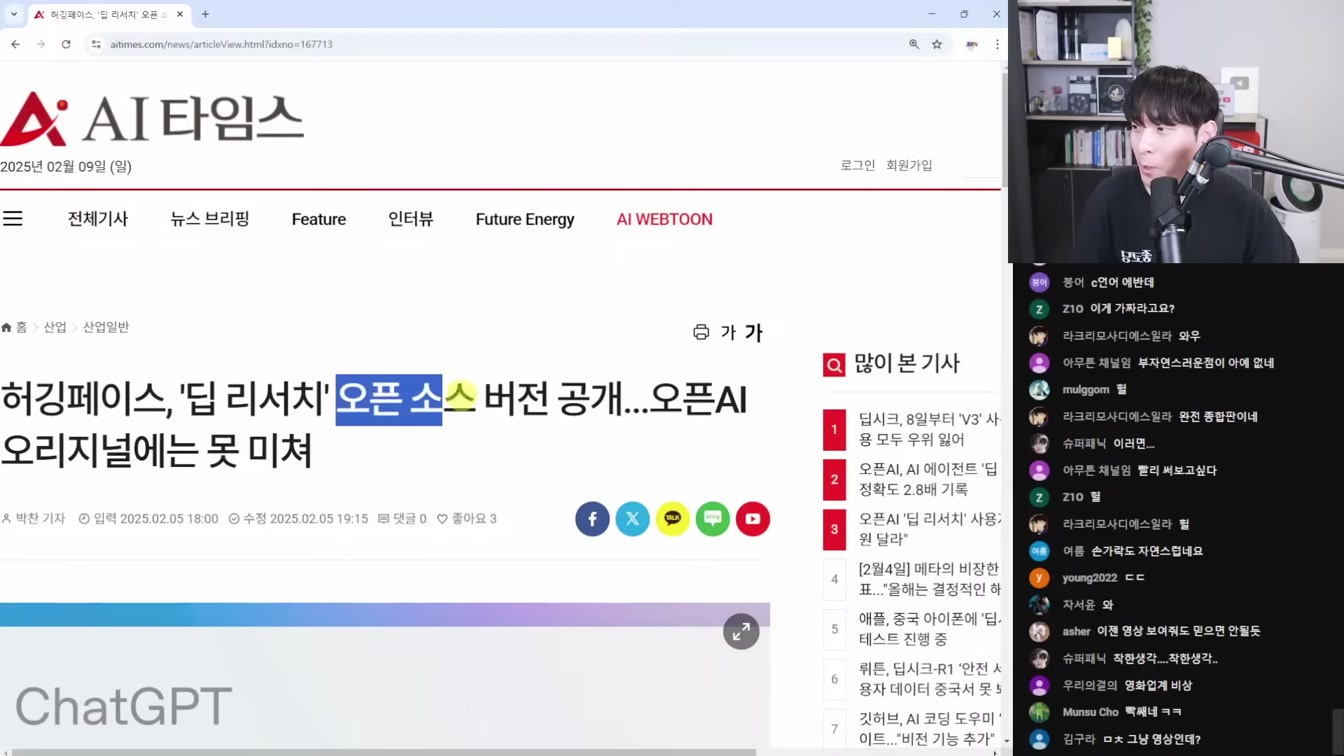The height and width of the screenshot is (756, 1344).
Task: Click the date text 2025년 02월 09일
Action: [66, 166]
